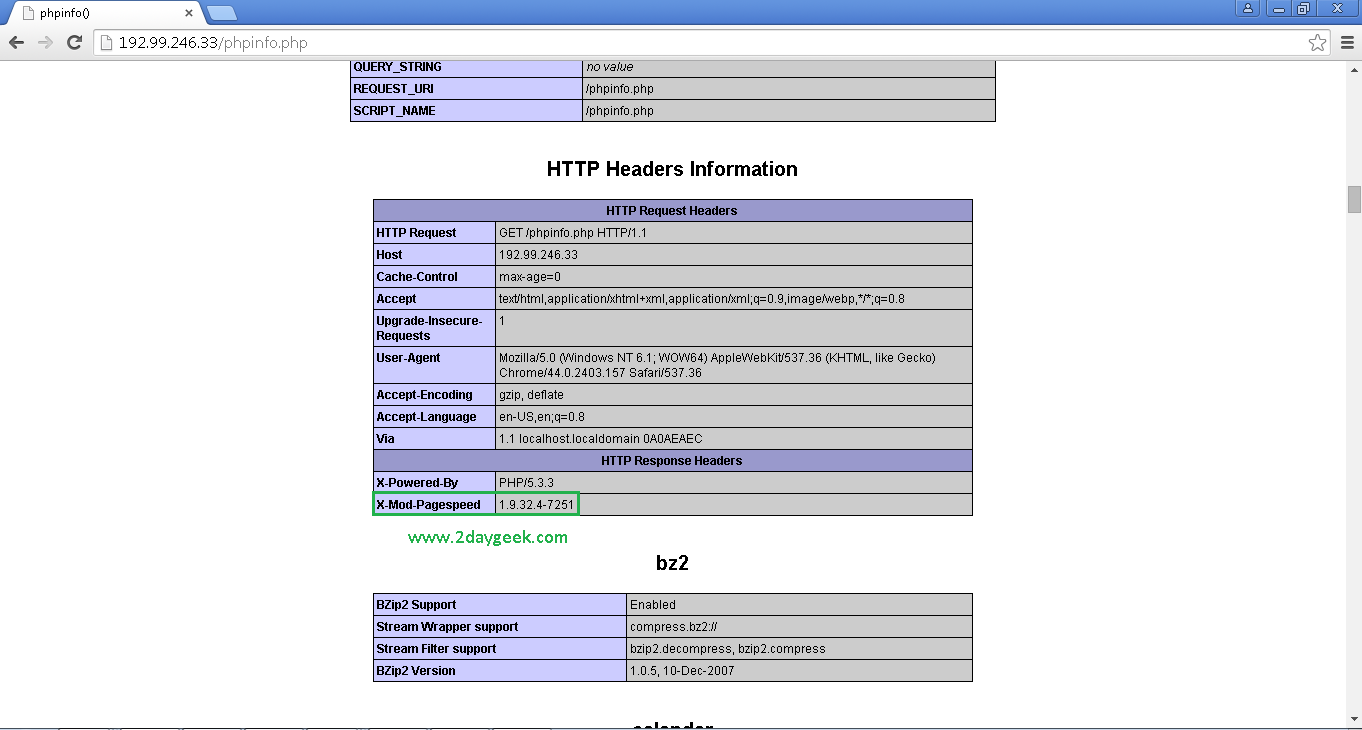Viewport: 1362px width, 730px height.
Task: Click the Stream Wrapper support label
Action: click(x=447, y=627)
